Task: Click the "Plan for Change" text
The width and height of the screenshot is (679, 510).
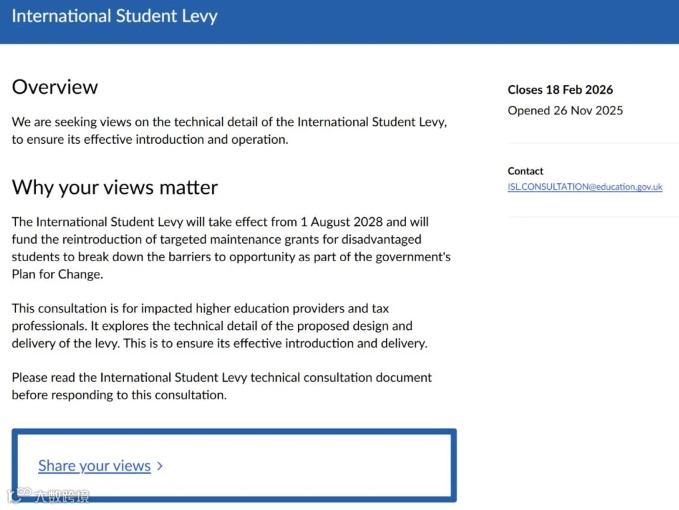Action: point(57,274)
